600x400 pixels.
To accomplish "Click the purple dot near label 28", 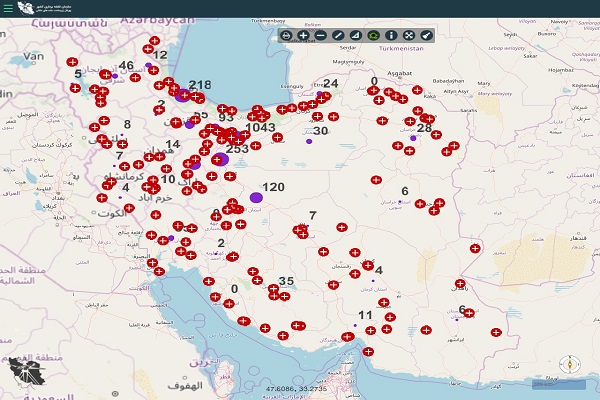I will 414,137.
